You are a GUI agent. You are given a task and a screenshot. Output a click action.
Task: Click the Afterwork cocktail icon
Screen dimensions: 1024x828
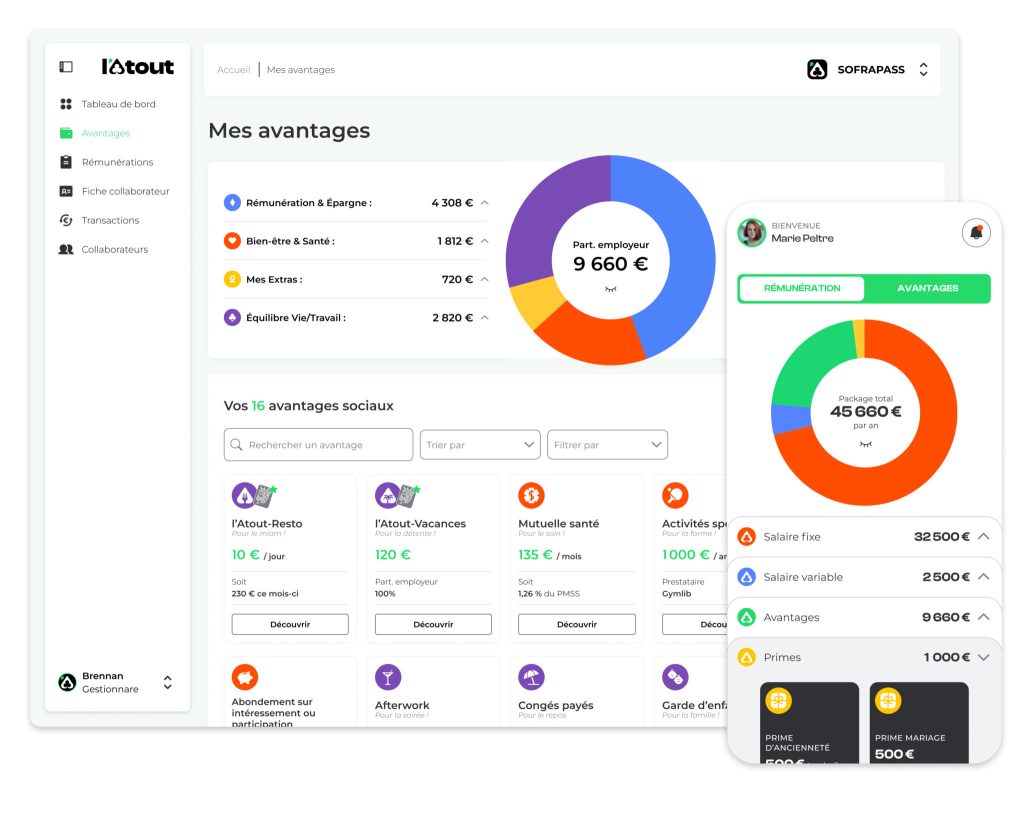click(388, 677)
